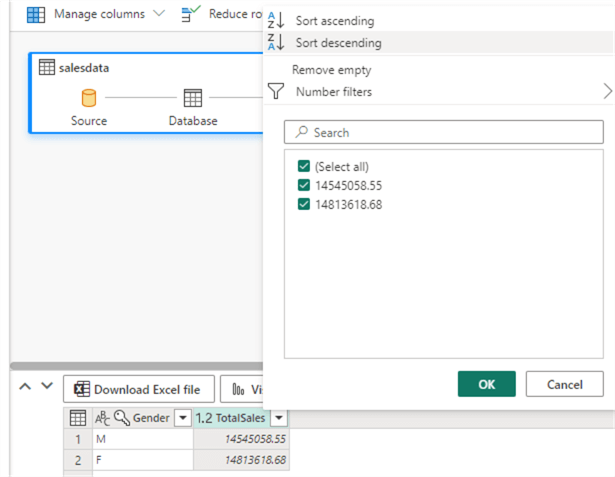Uncheck the 14813618.68 value checkbox
Viewport: 615px width, 477px height.
[x=304, y=205]
